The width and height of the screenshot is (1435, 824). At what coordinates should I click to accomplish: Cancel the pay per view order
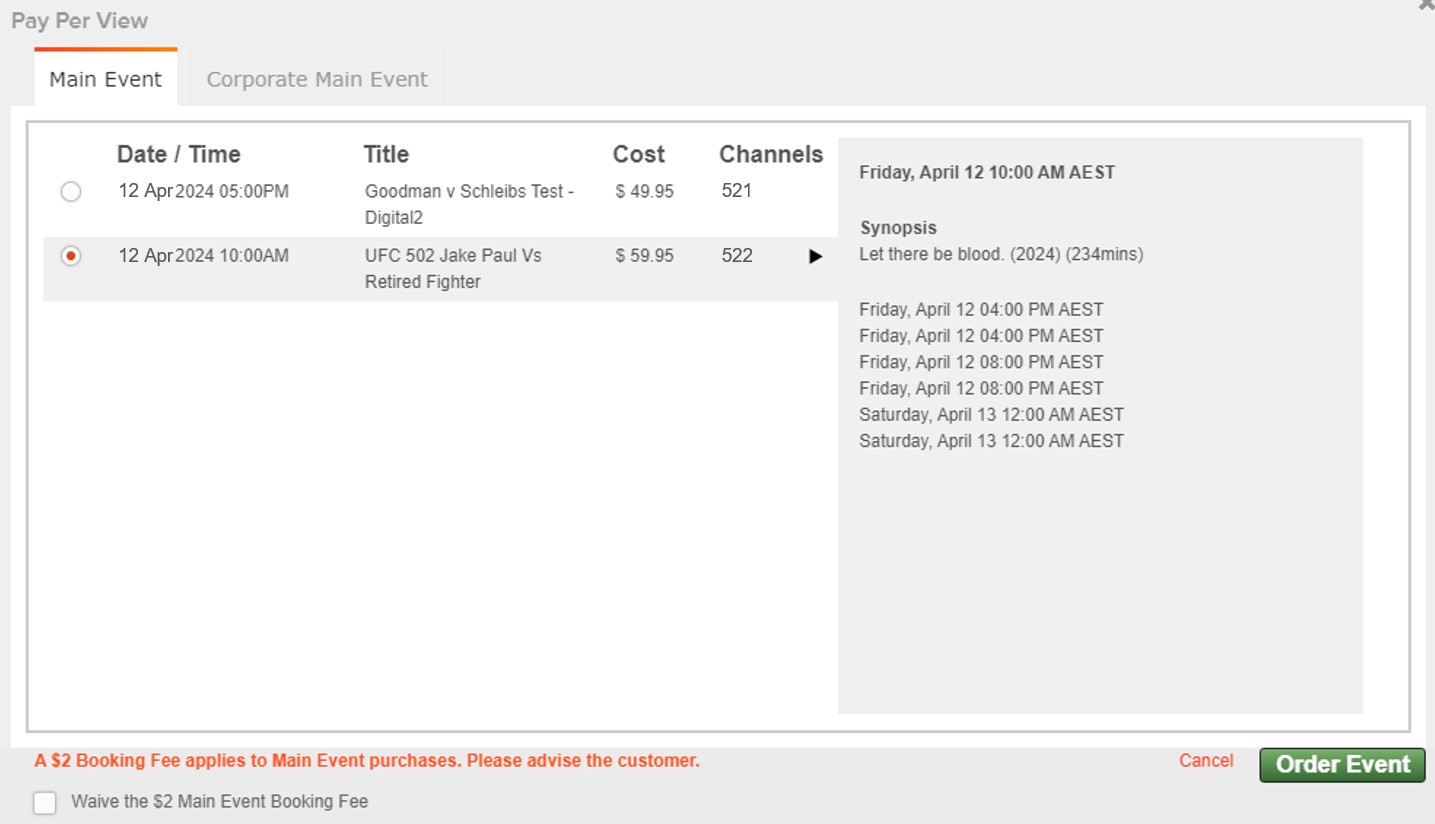point(1206,761)
